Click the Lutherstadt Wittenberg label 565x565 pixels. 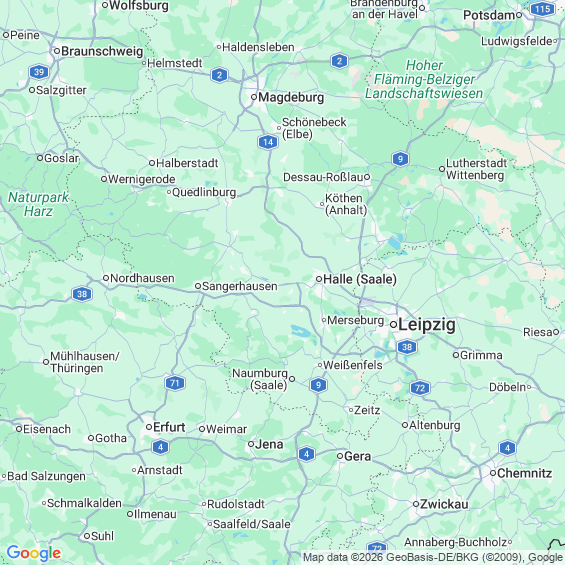476,169
